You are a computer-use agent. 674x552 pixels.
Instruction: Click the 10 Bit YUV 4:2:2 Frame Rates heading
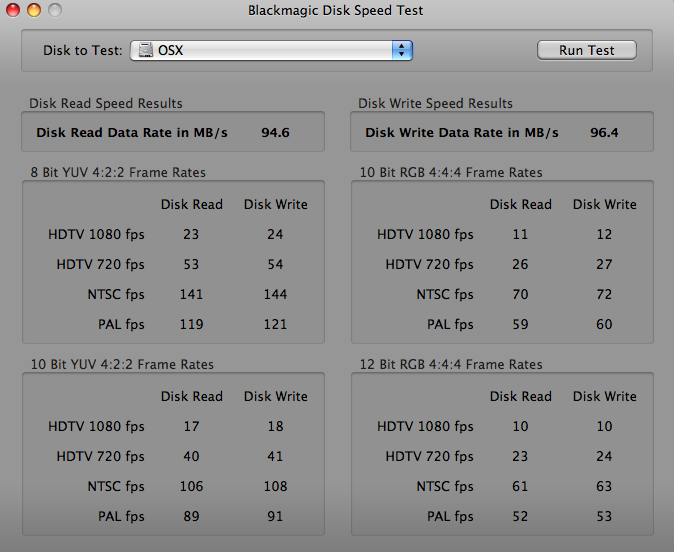coord(122,365)
